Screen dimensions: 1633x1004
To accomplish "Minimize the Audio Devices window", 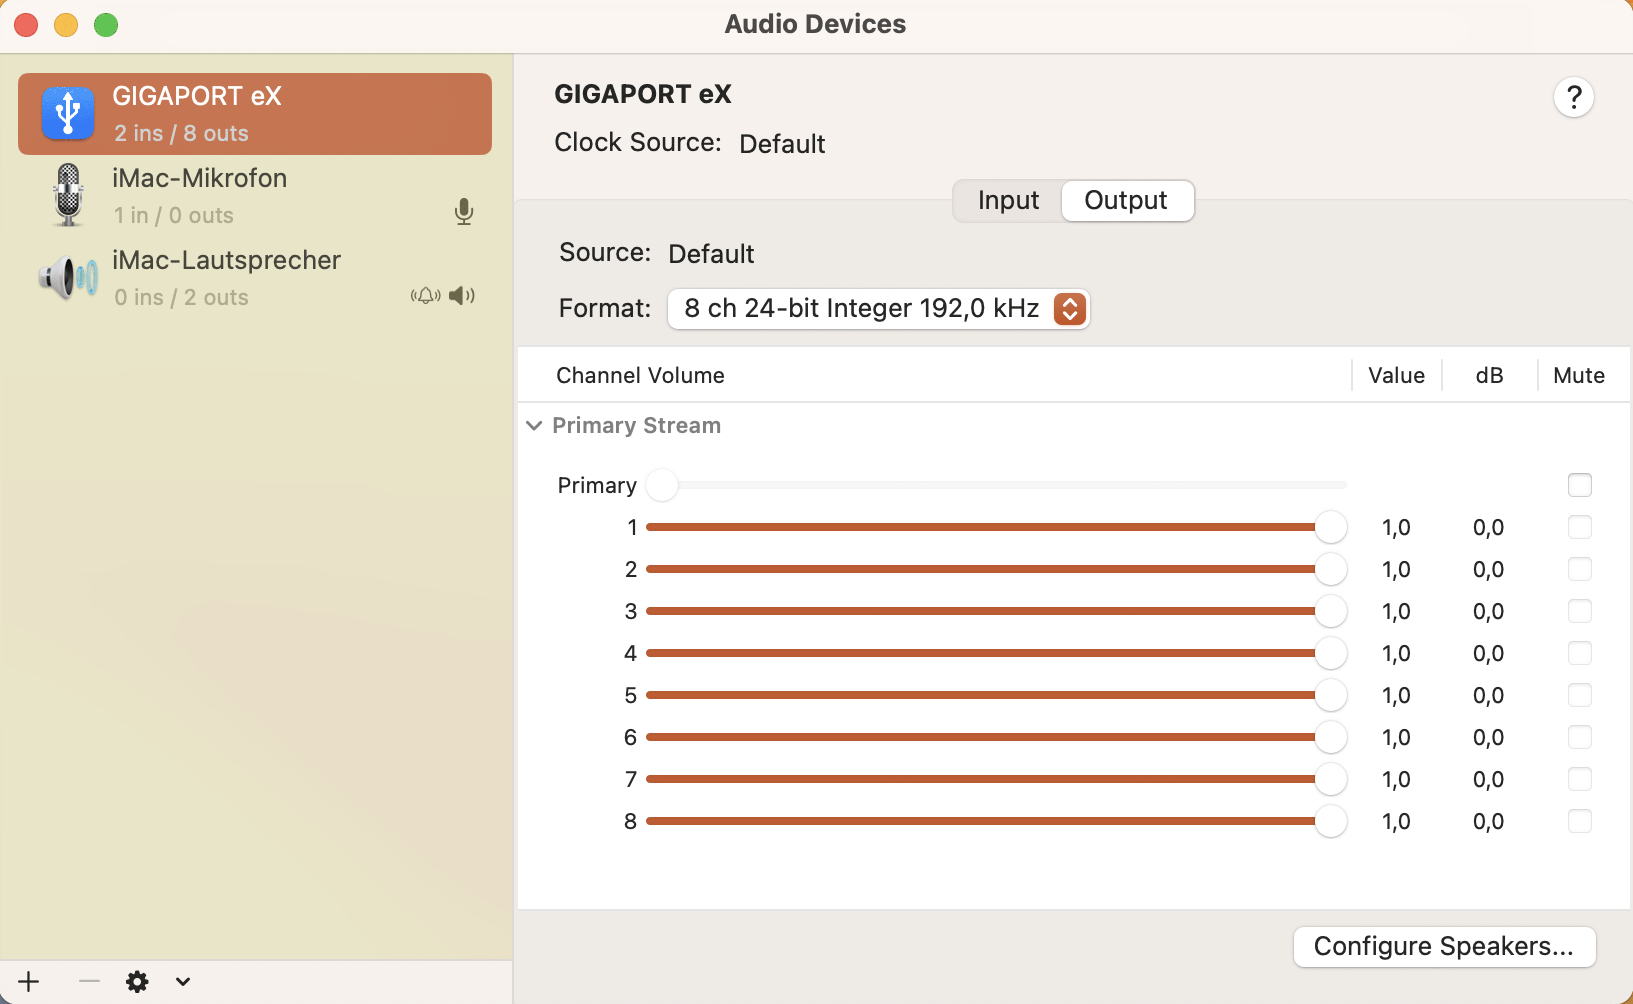I will 66,25.
